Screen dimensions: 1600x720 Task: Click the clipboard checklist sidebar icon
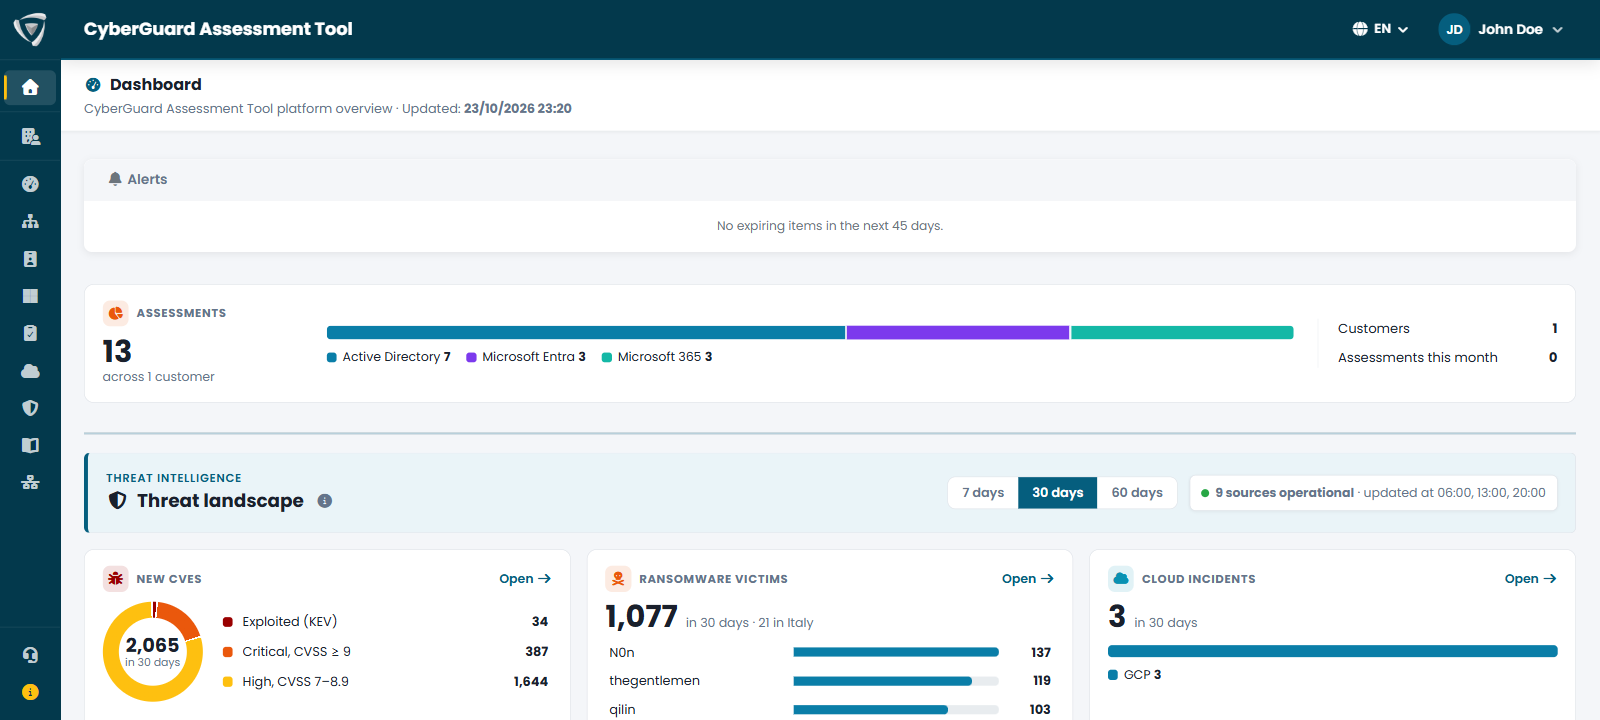[30, 333]
